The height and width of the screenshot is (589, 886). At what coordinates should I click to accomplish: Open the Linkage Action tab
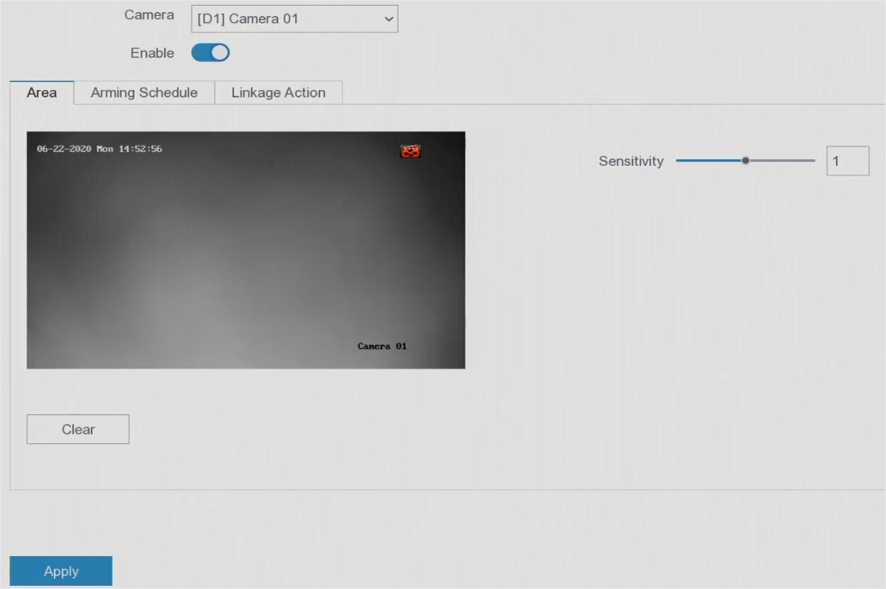click(x=278, y=93)
